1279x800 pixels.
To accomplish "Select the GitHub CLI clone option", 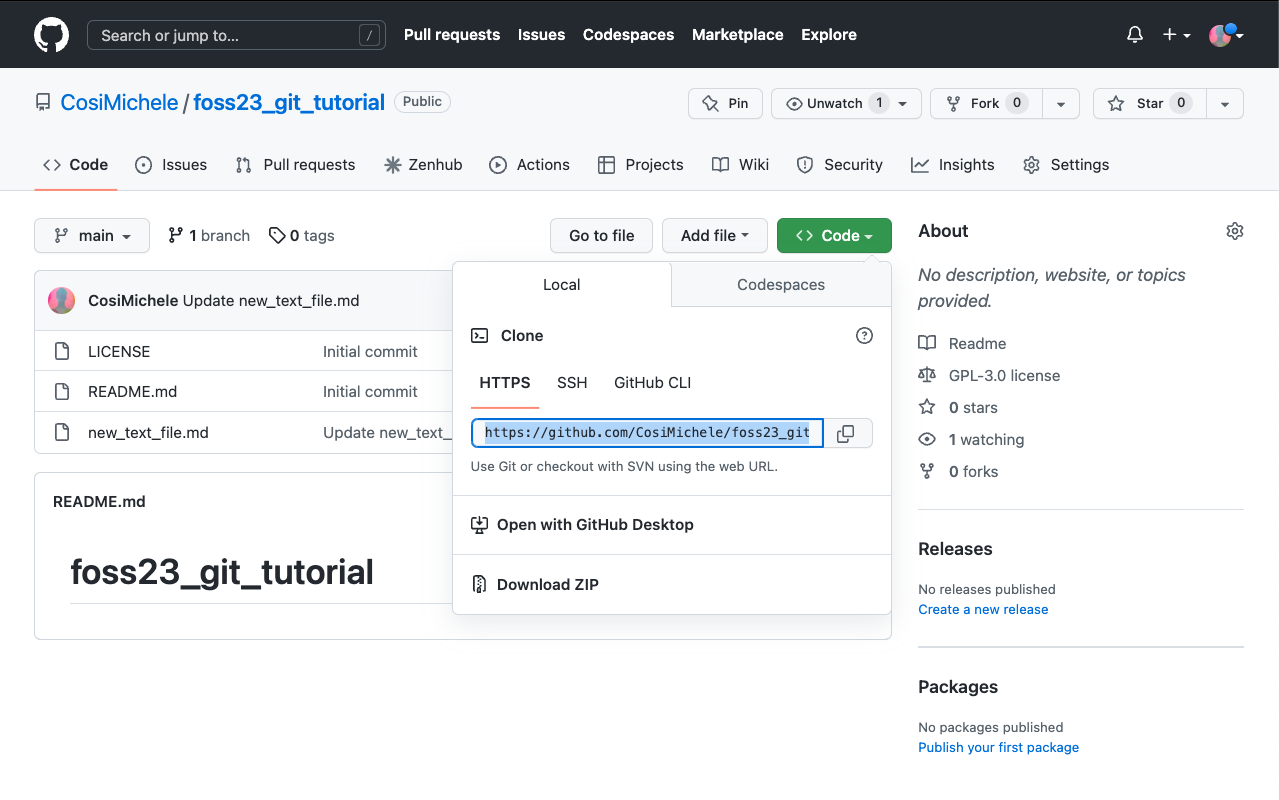I will pos(653,383).
